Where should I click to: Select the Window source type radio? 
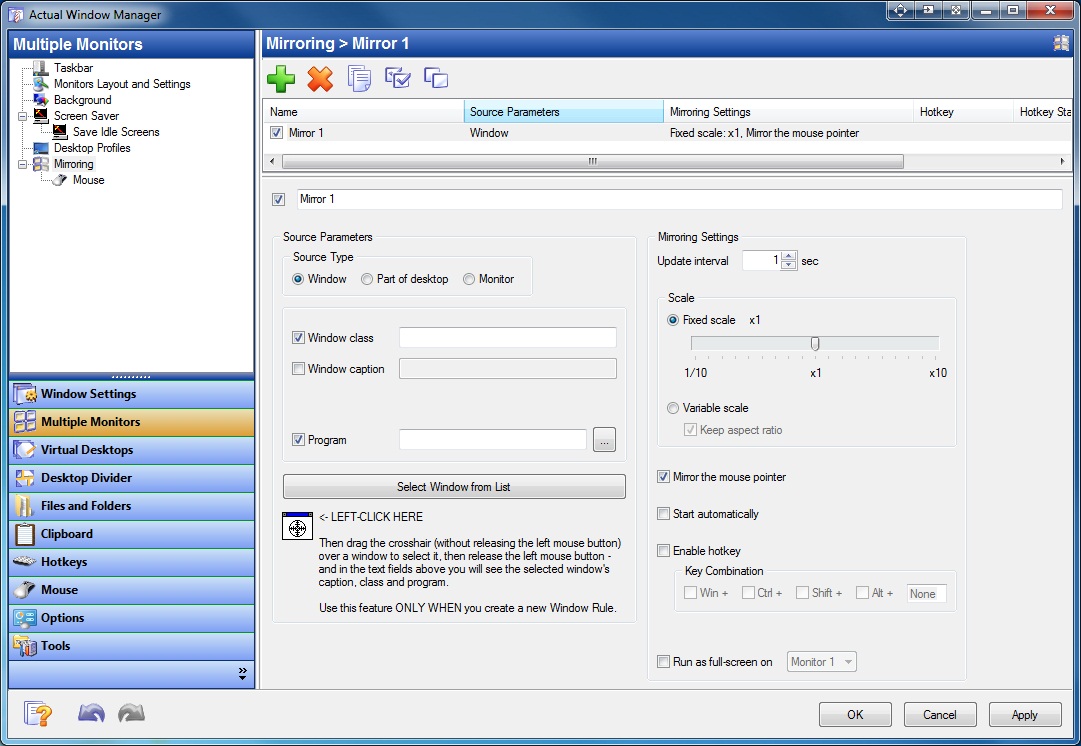pos(298,279)
